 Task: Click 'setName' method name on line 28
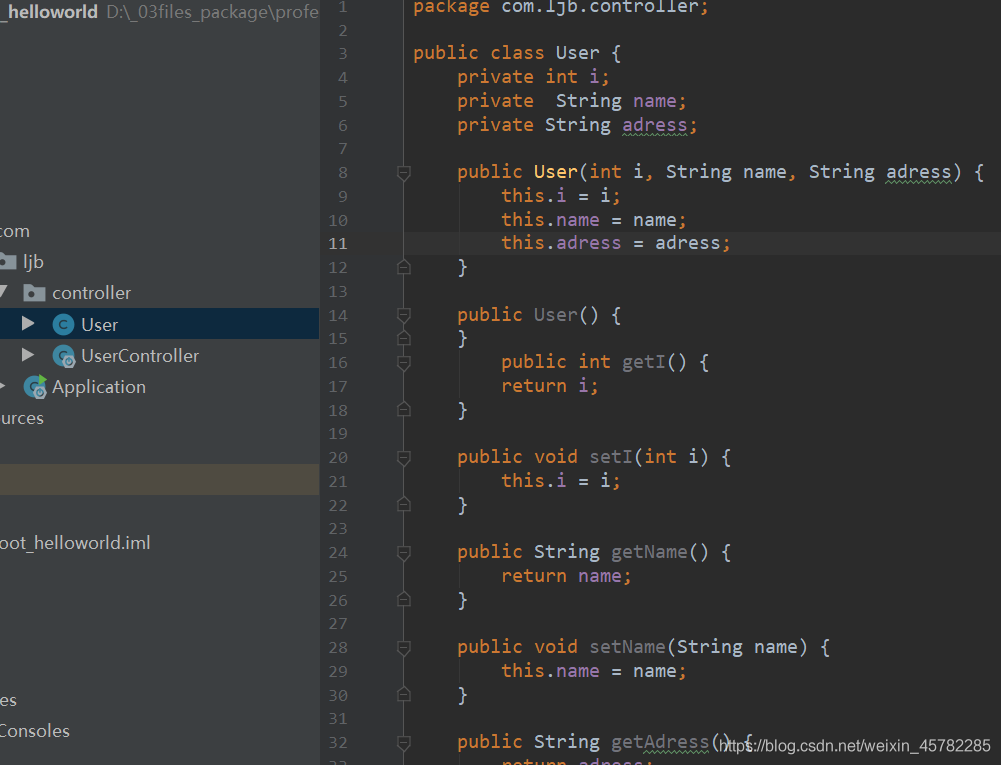pyautogui.click(x=628, y=648)
